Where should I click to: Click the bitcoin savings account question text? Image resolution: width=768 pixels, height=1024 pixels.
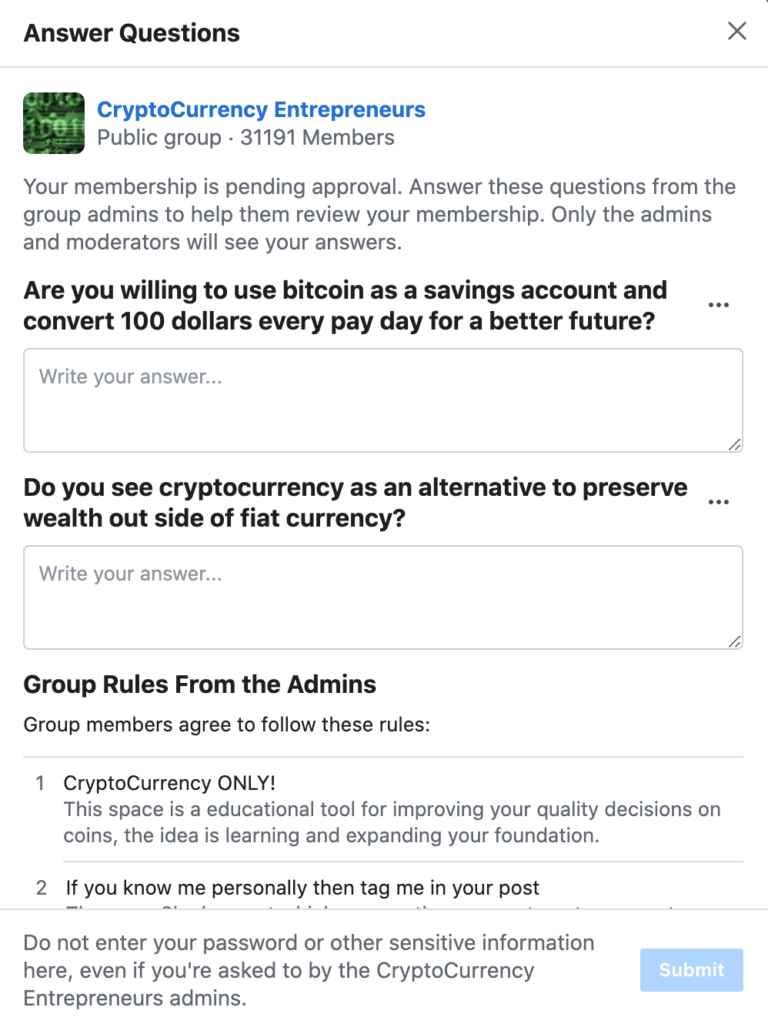point(345,306)
